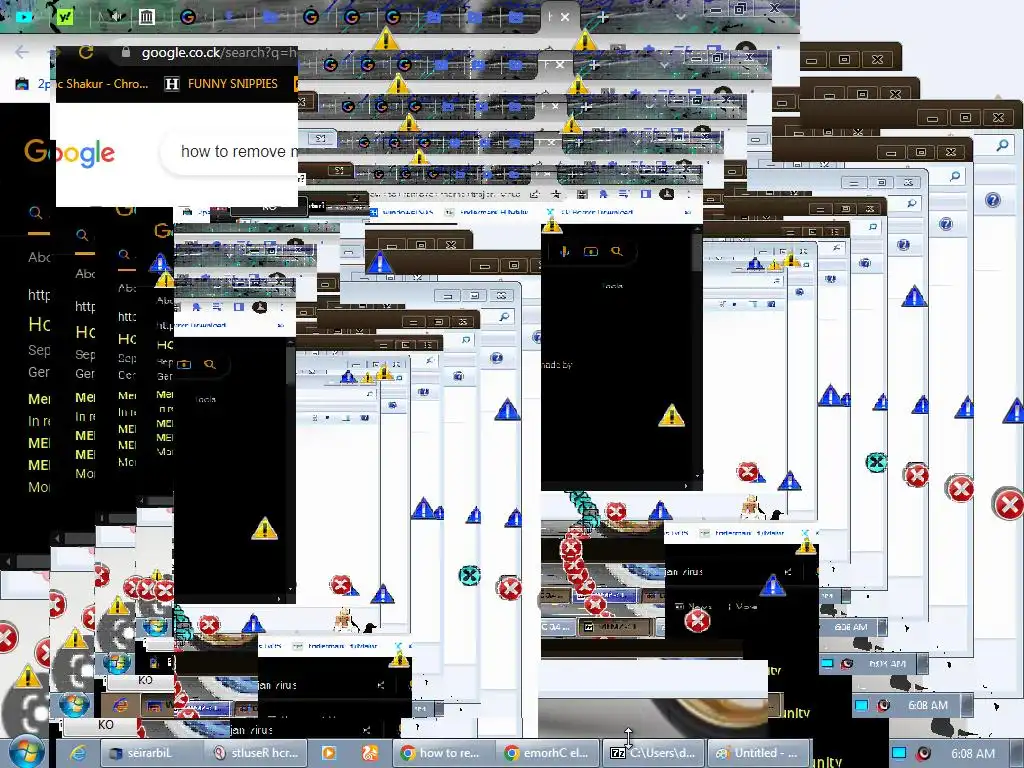Click the taskbar clock showing 6:08 AM
This screenshot has height=768, width=1024.
[972, 754]
